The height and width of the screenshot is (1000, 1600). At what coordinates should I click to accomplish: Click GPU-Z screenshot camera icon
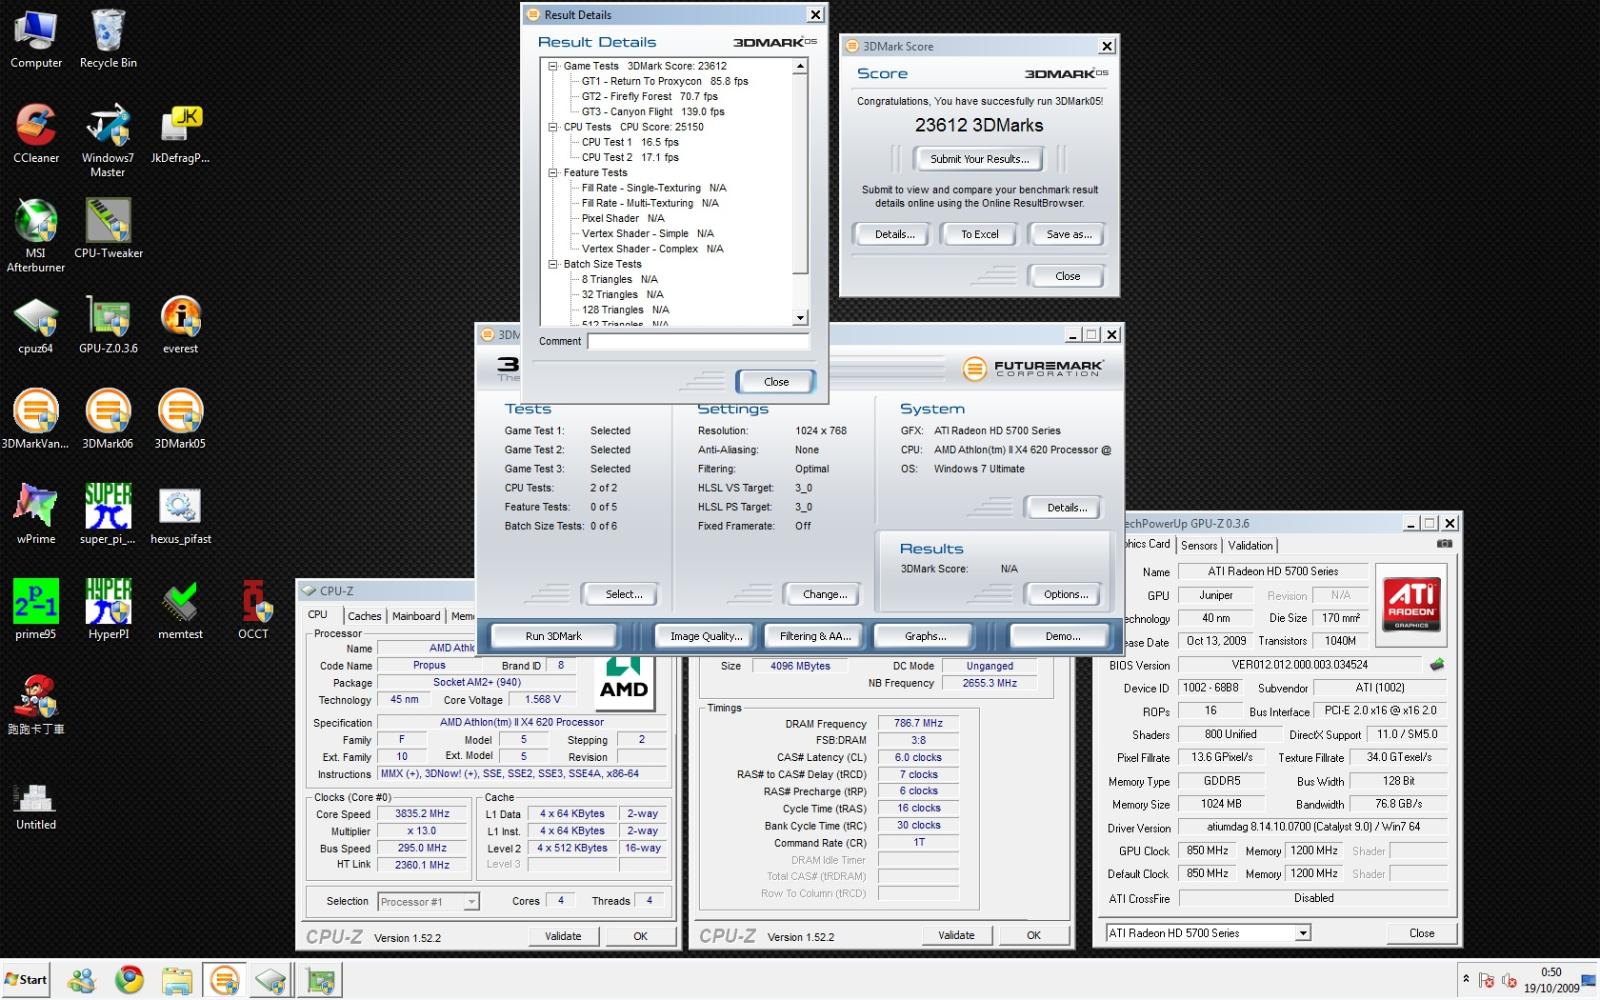click(1444, 544)
